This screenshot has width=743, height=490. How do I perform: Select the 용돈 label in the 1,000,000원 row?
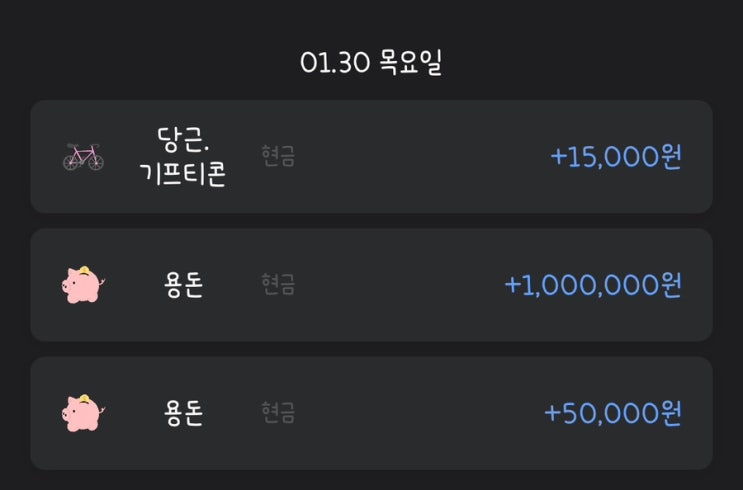tap(183, 285)
